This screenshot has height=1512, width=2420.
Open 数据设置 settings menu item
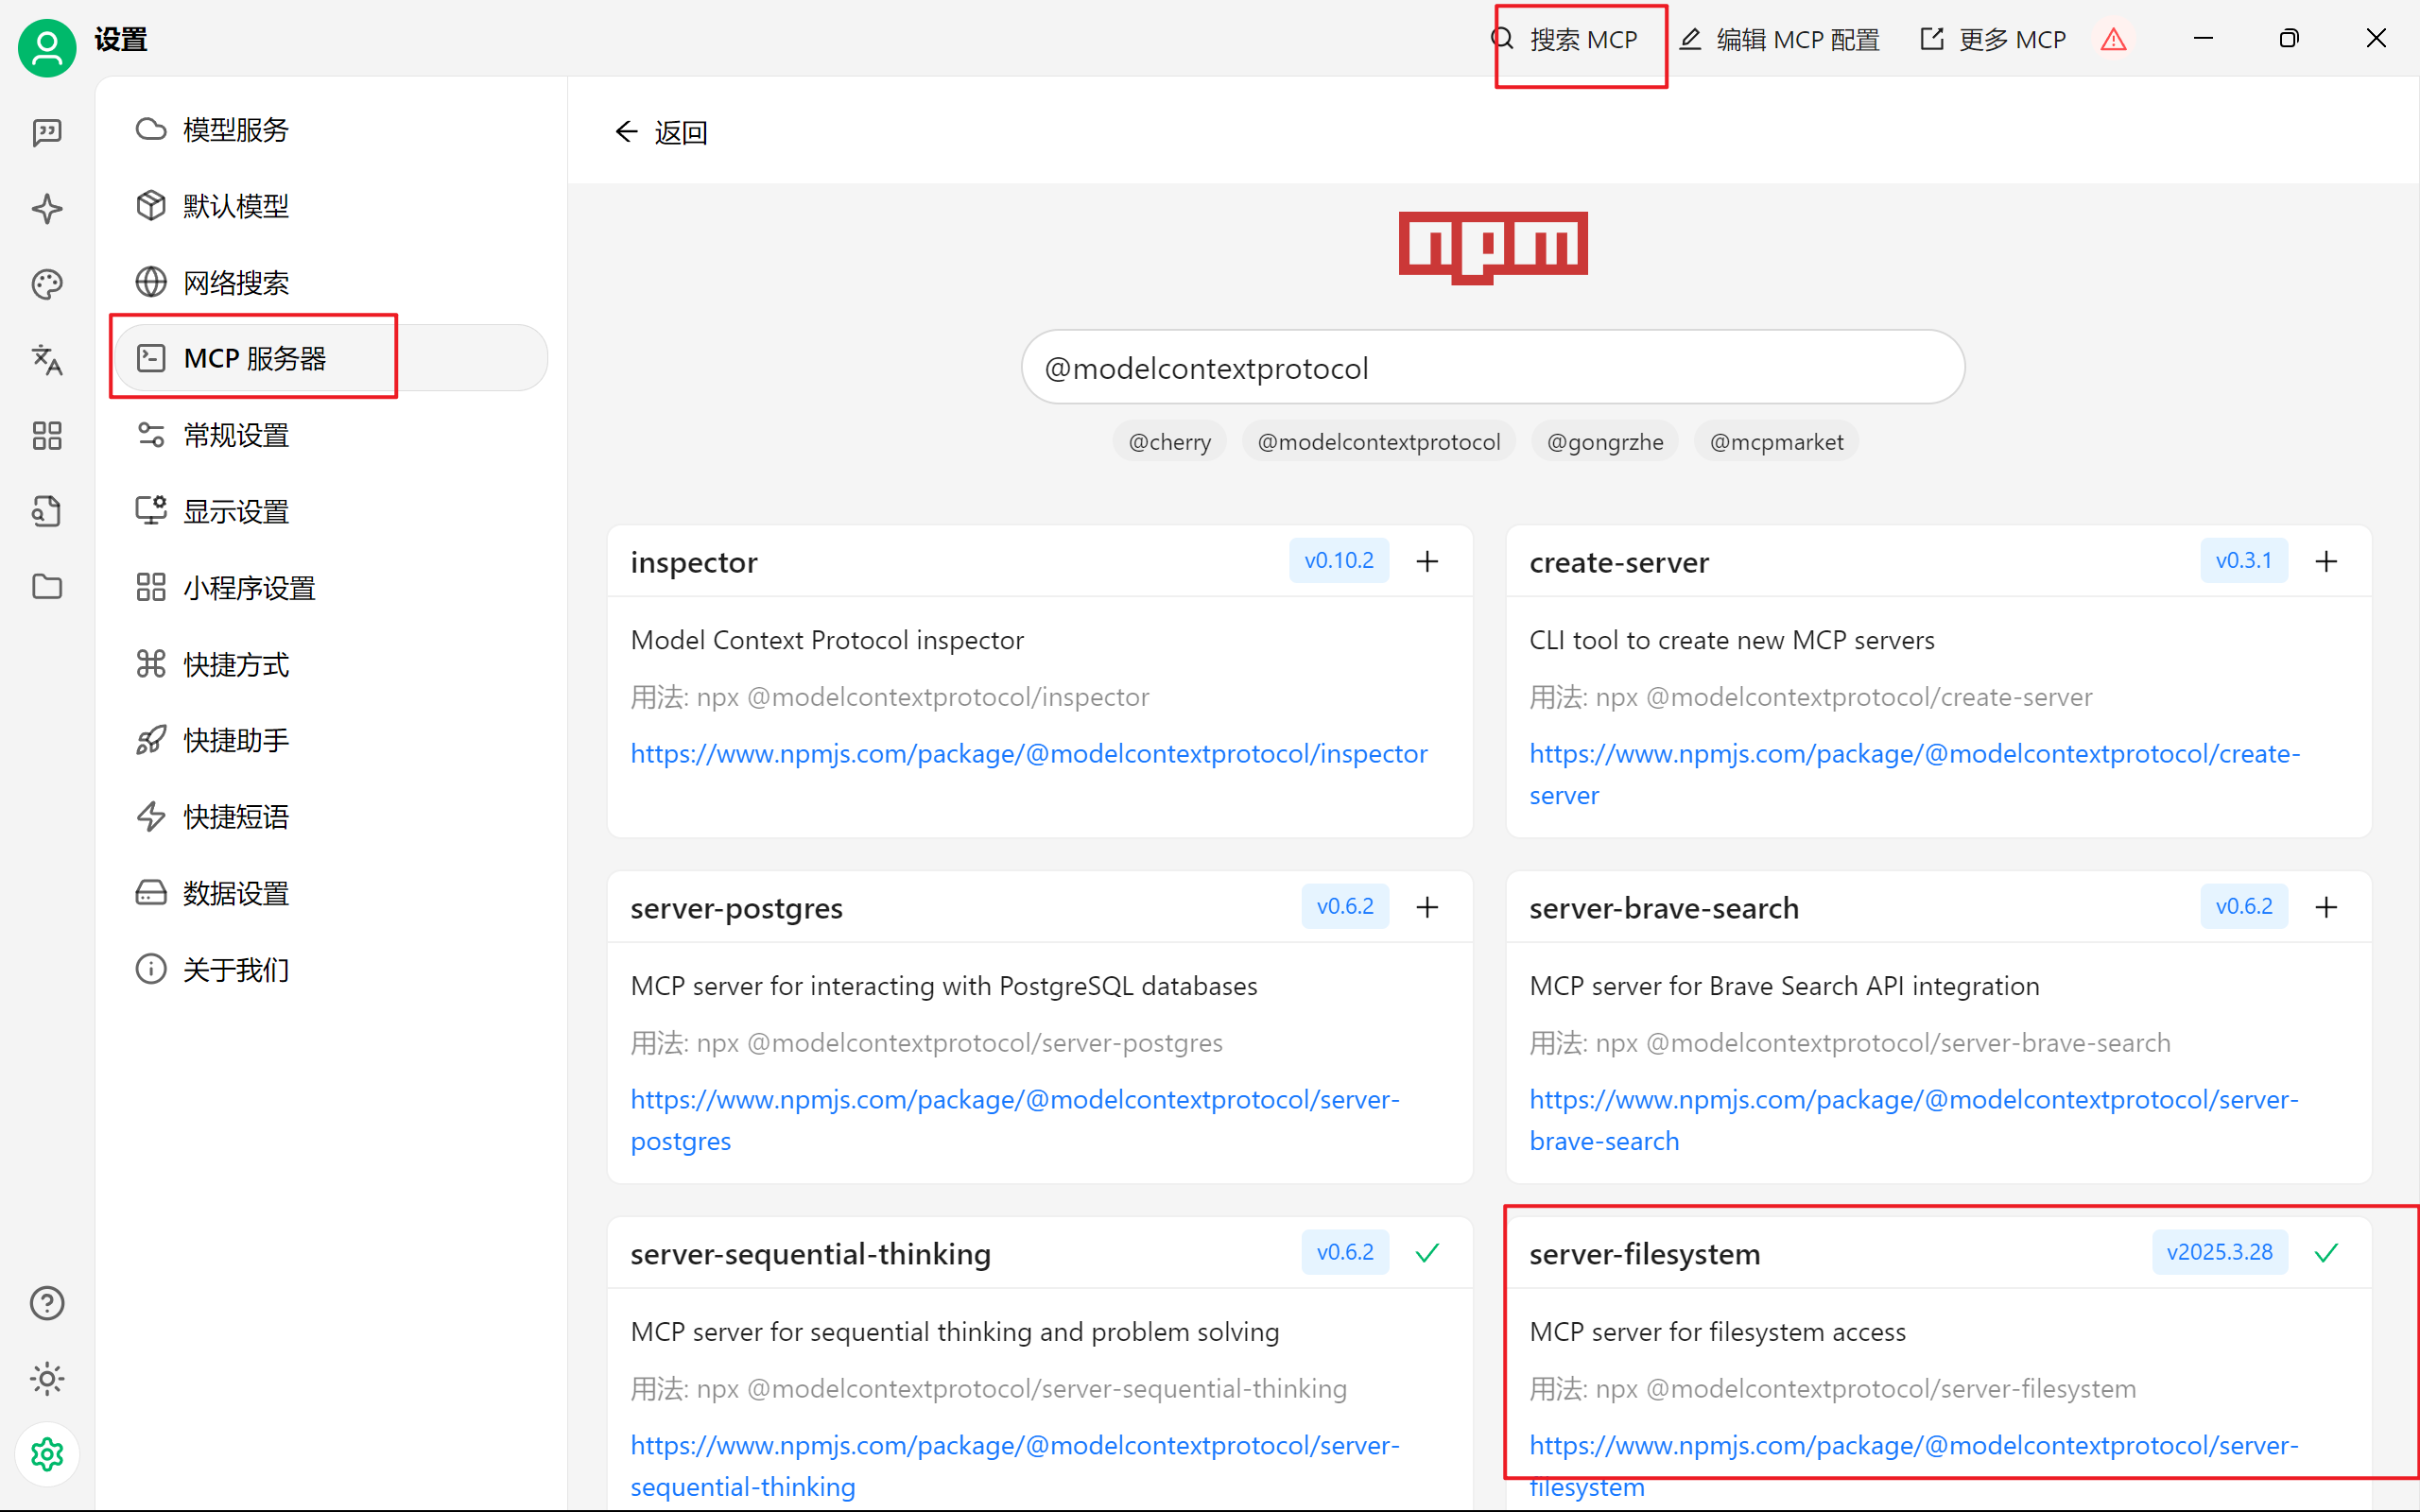236,893
